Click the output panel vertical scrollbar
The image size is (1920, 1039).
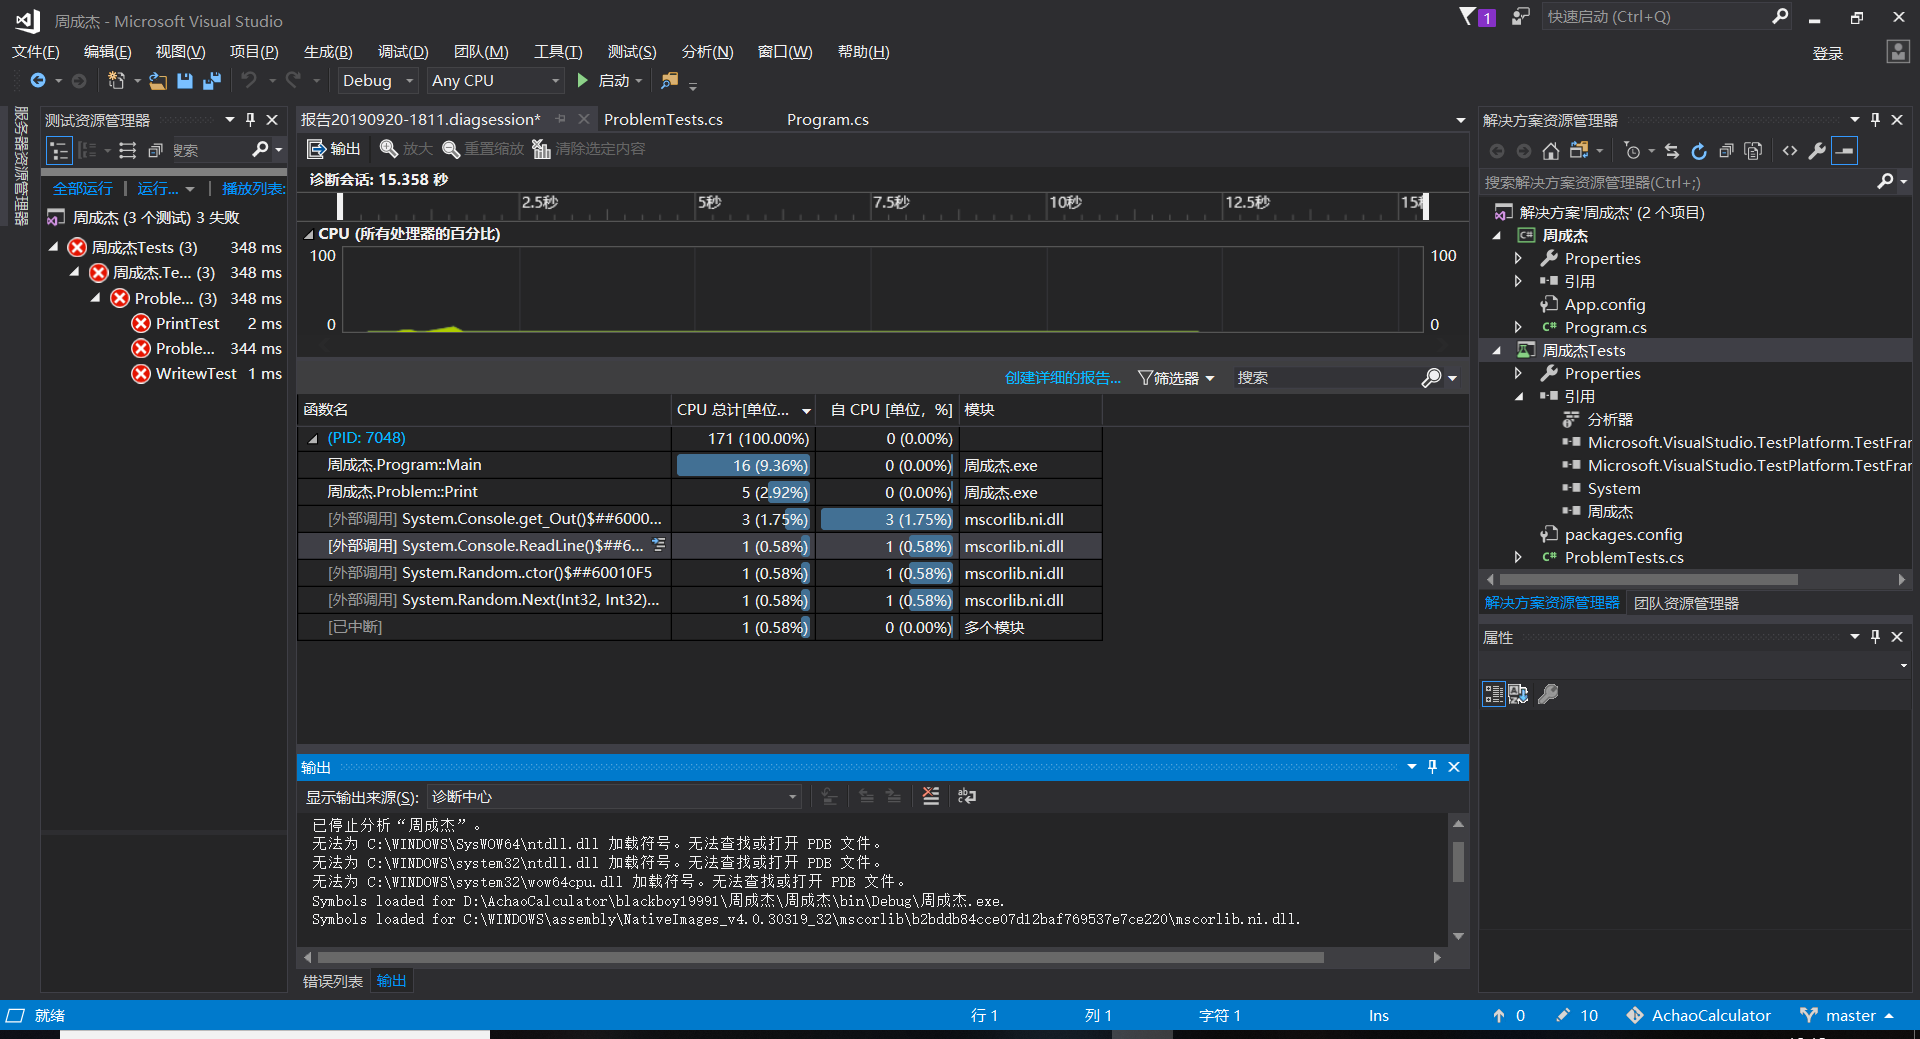[x=1459, y=862]
